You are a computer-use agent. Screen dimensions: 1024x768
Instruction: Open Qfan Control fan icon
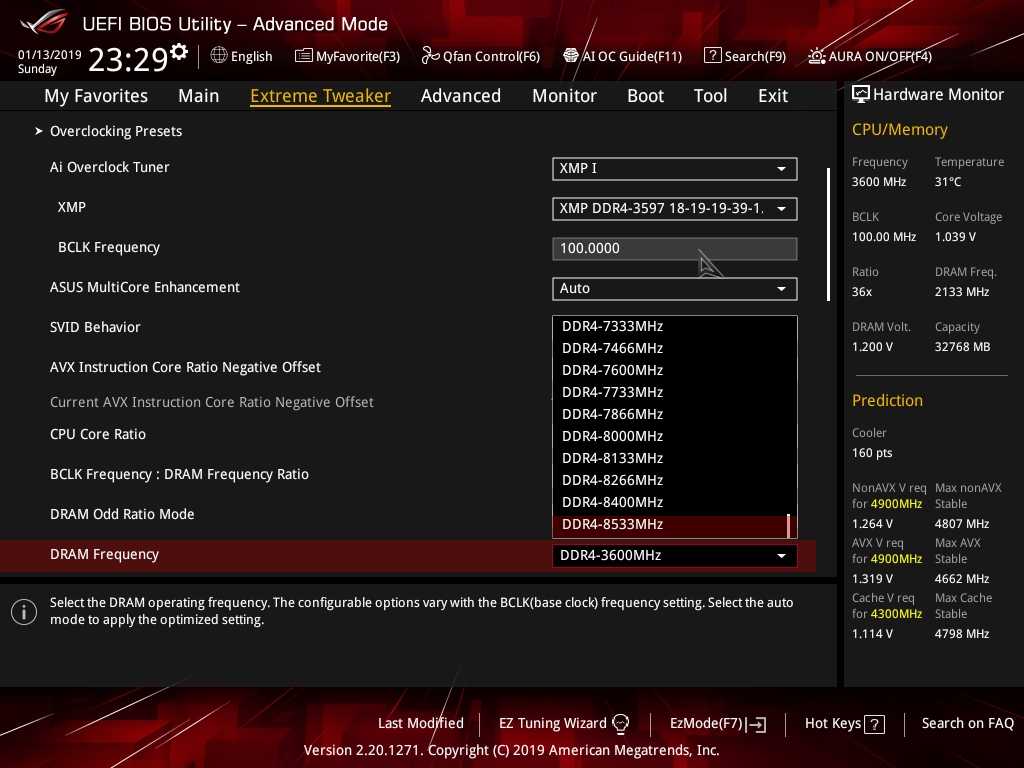point(430,56)
